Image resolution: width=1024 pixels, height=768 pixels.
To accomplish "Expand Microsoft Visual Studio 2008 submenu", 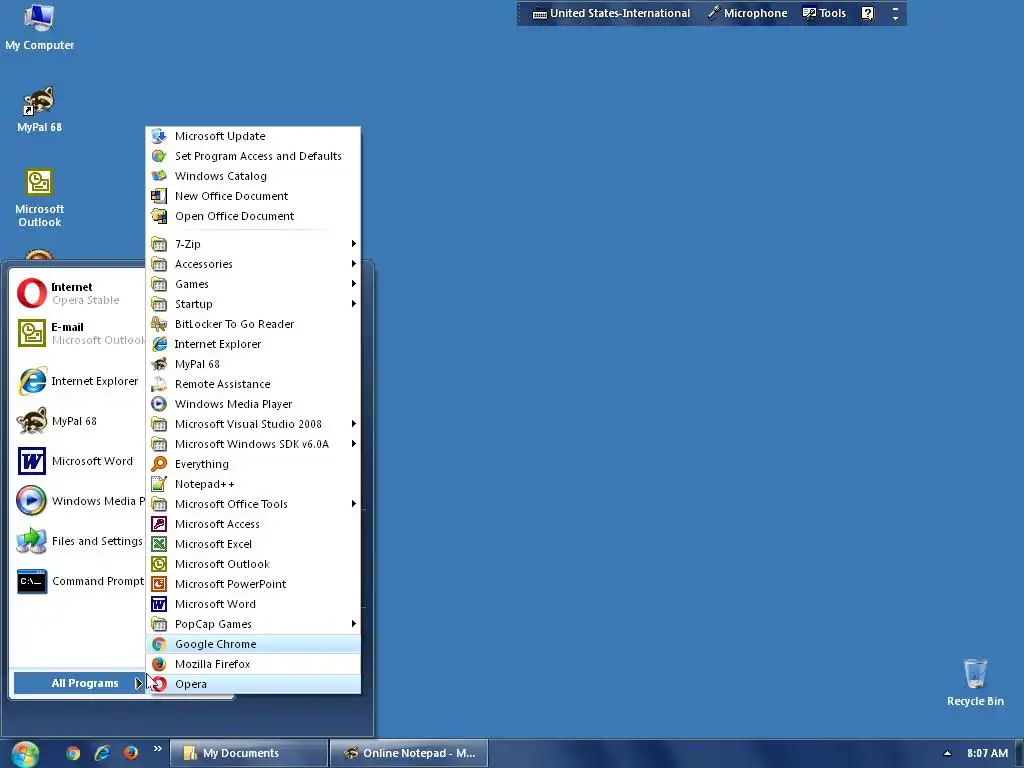I will [x=253, y=424].
